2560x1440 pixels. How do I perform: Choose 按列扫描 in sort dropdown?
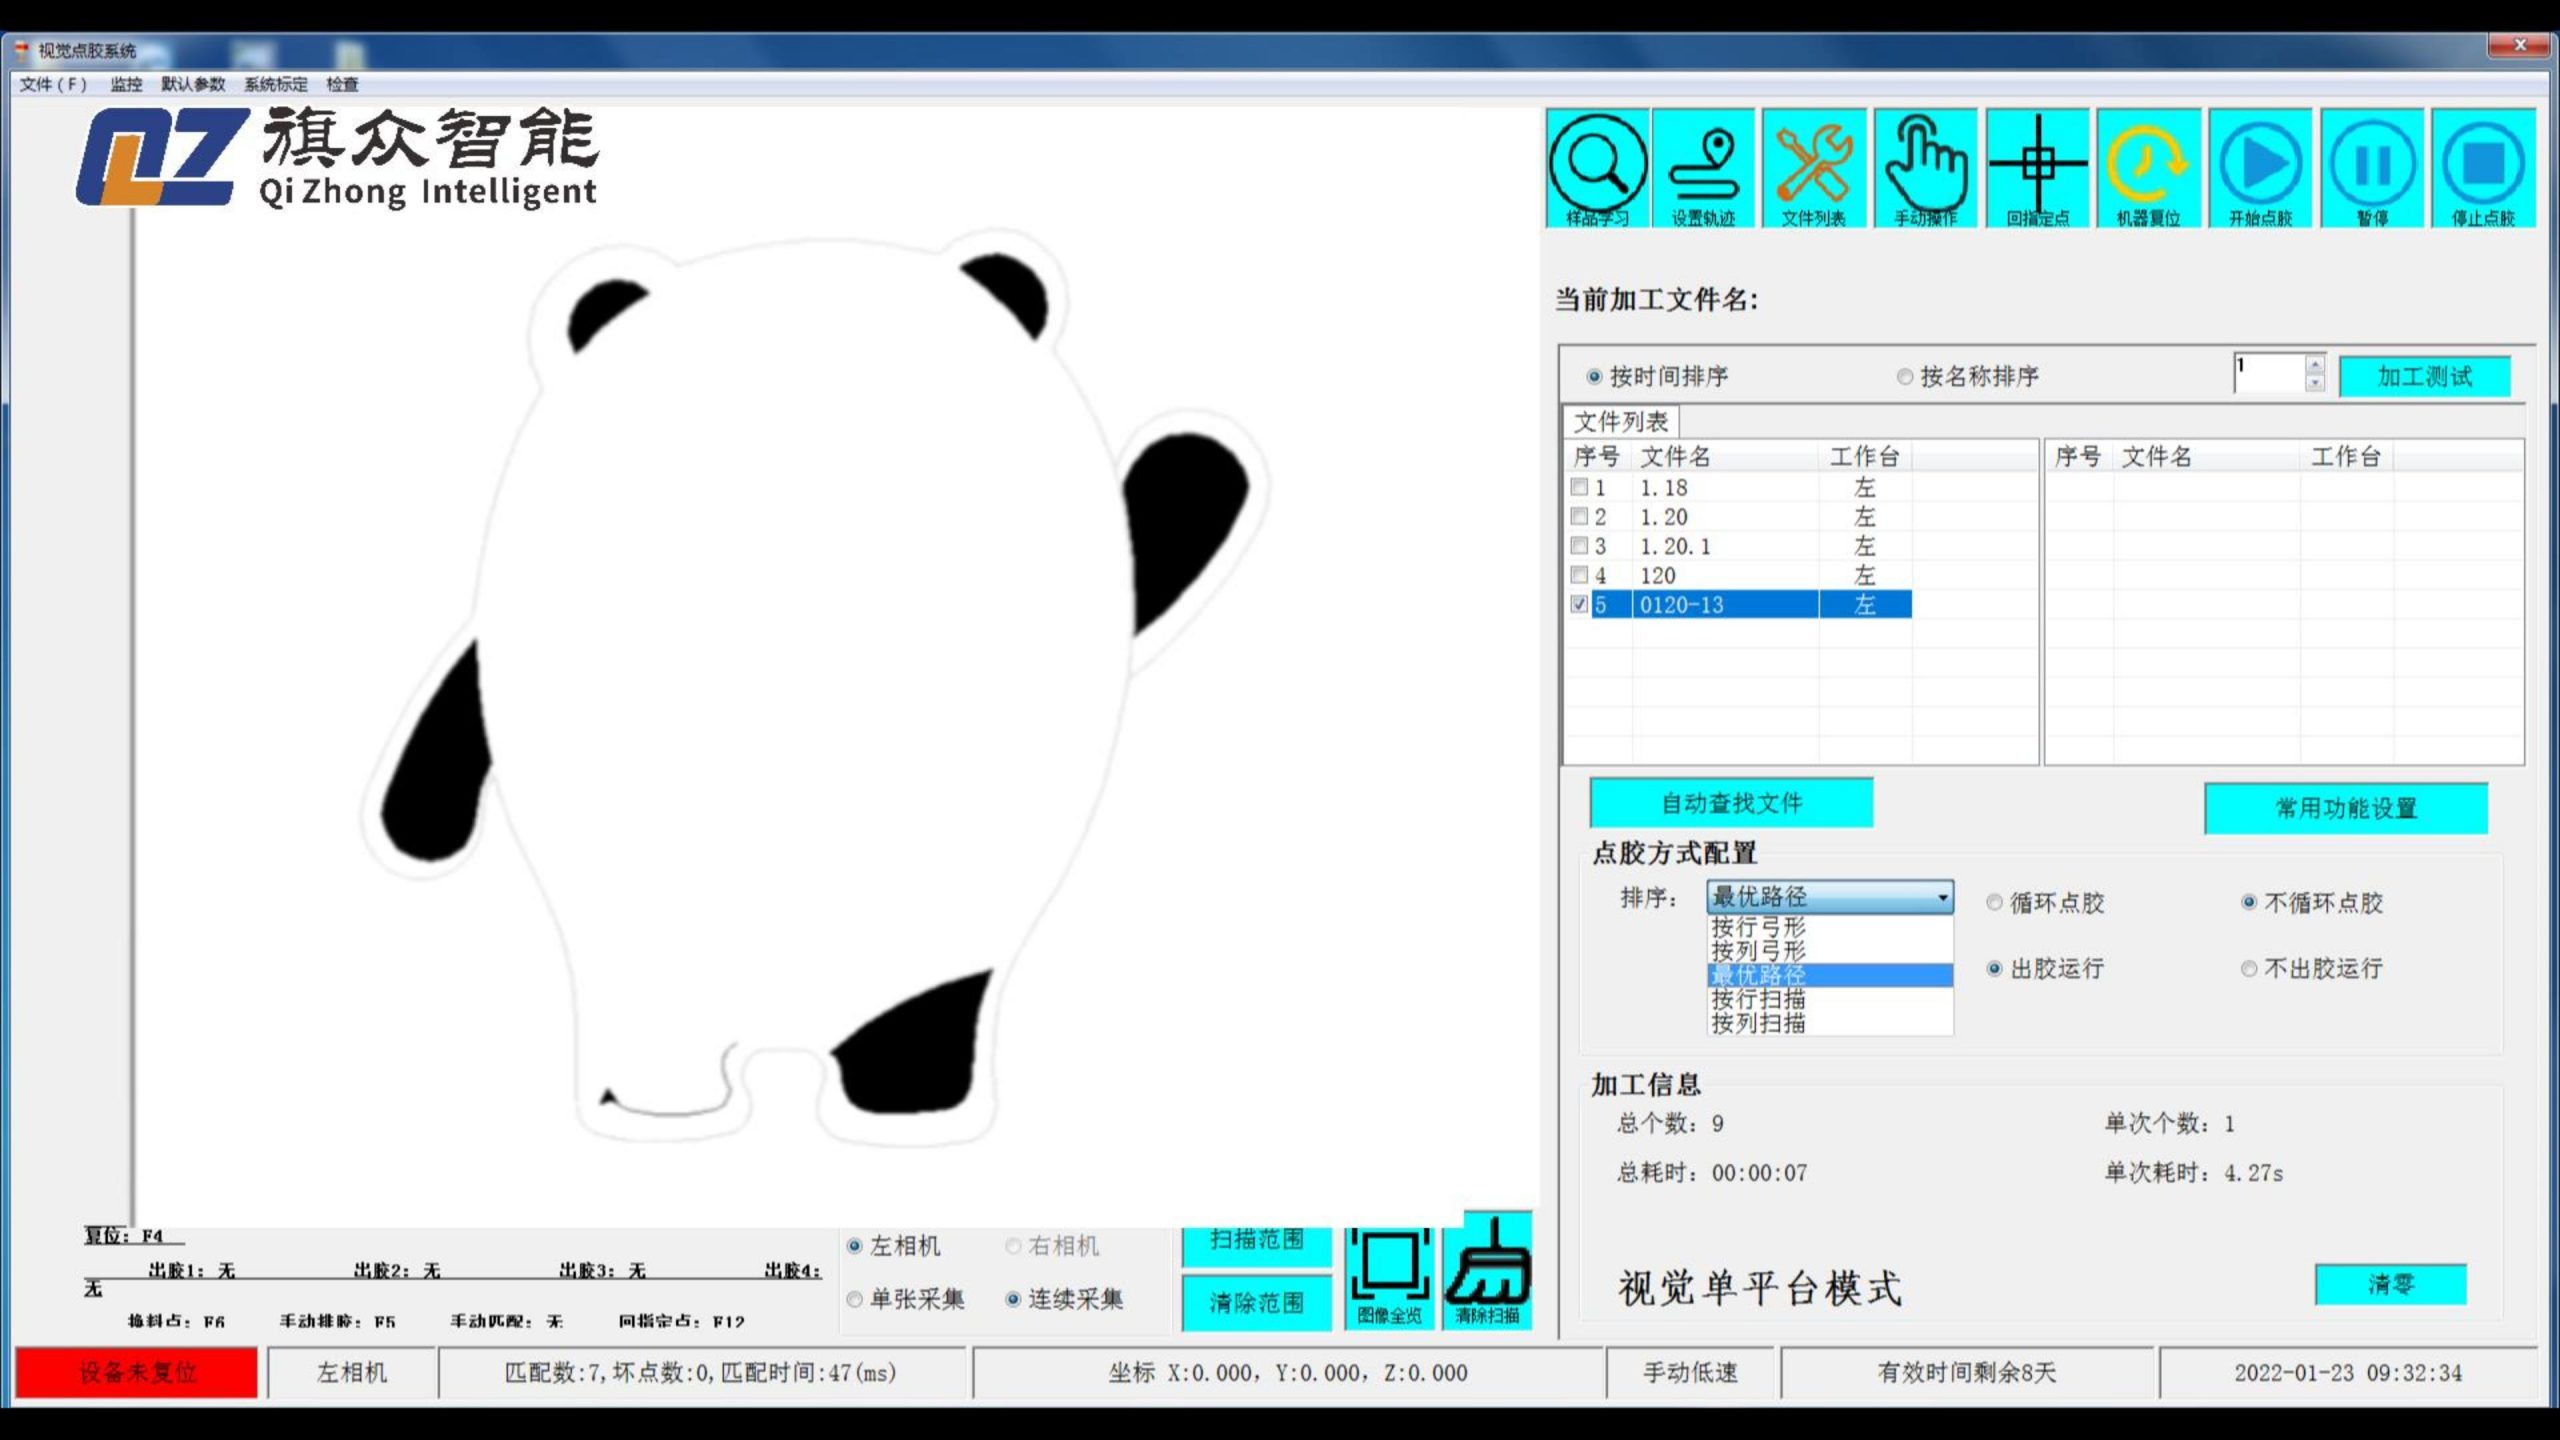pyautogui.click(x=1829, y=1023)
